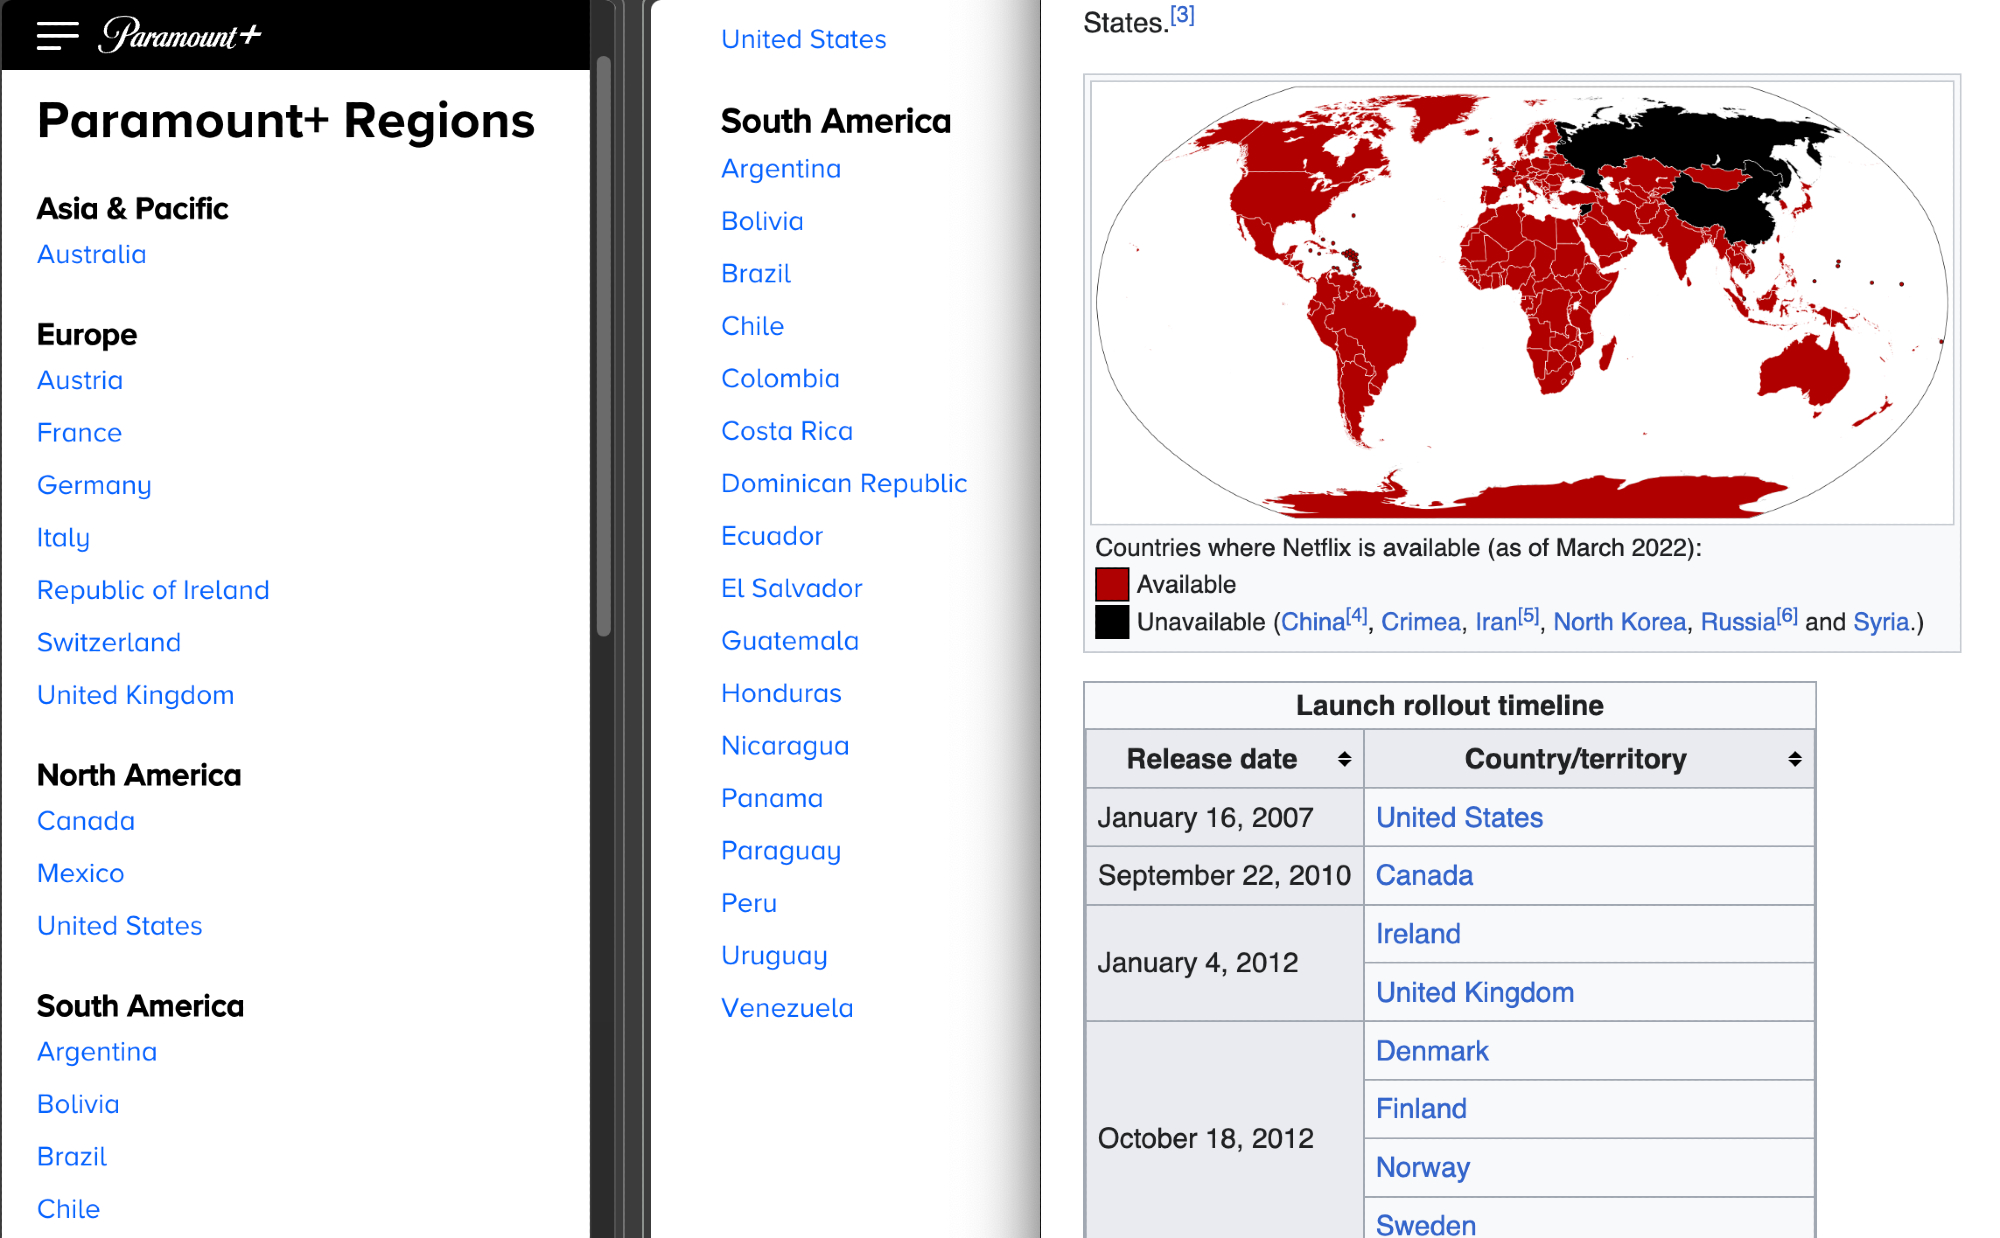This screenshot has height=1238, width=2000.
Task: Select Republic of Ireland under Europe
Action: 153,590
